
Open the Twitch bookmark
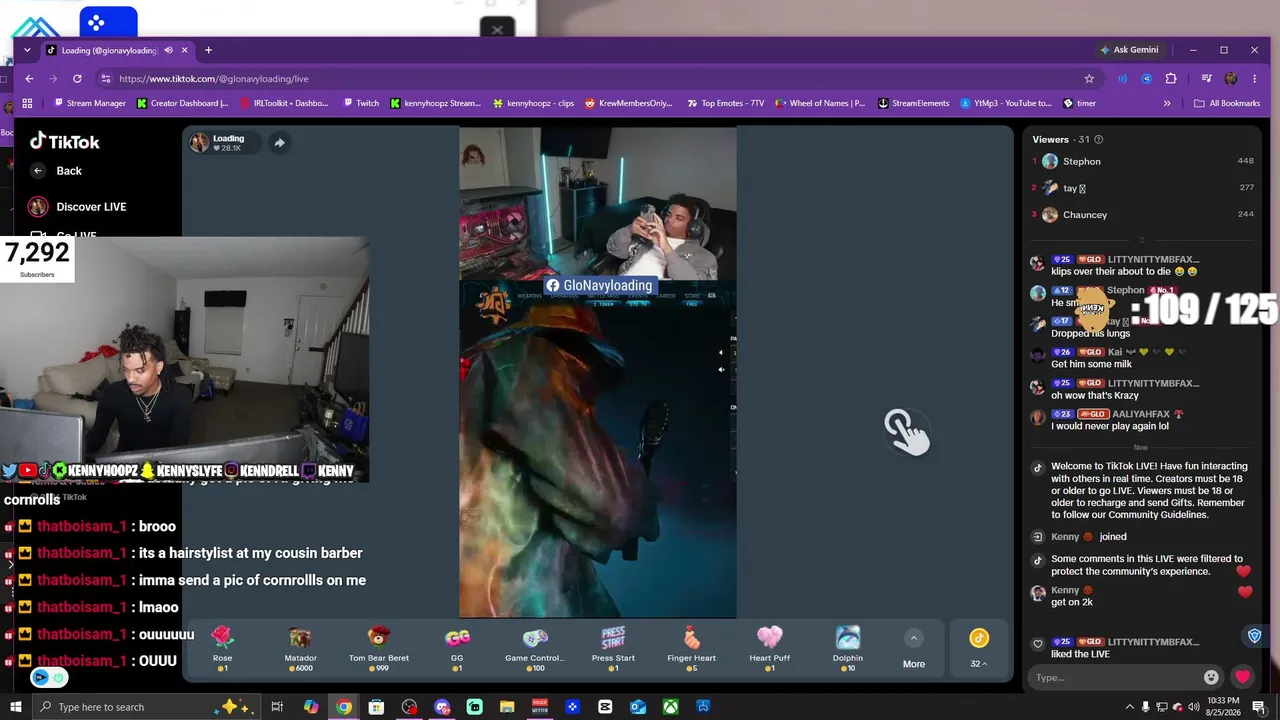pyautogui.click(x=361, y=103)
